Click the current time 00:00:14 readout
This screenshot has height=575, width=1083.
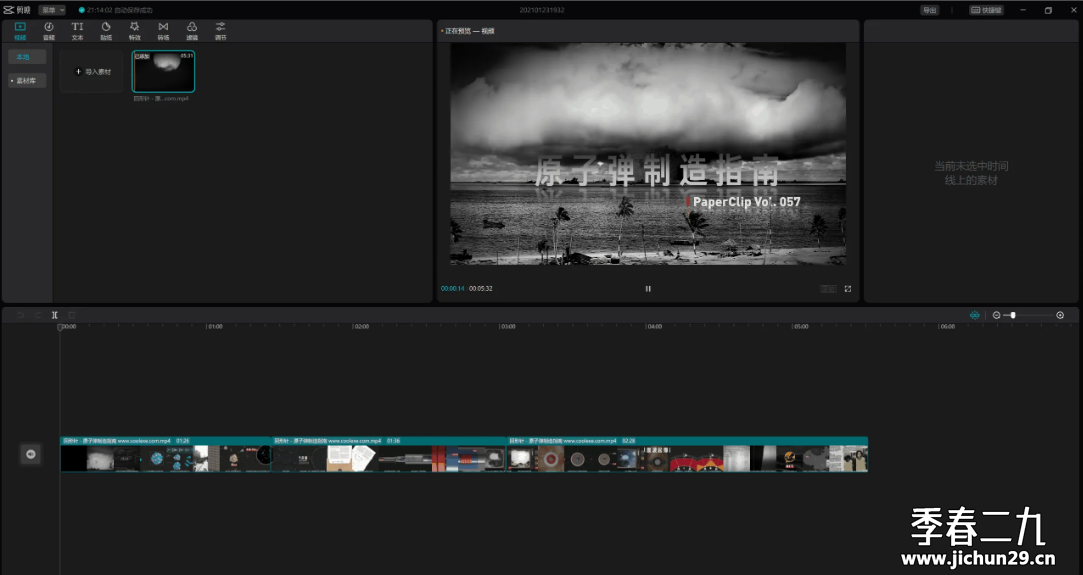452,289
